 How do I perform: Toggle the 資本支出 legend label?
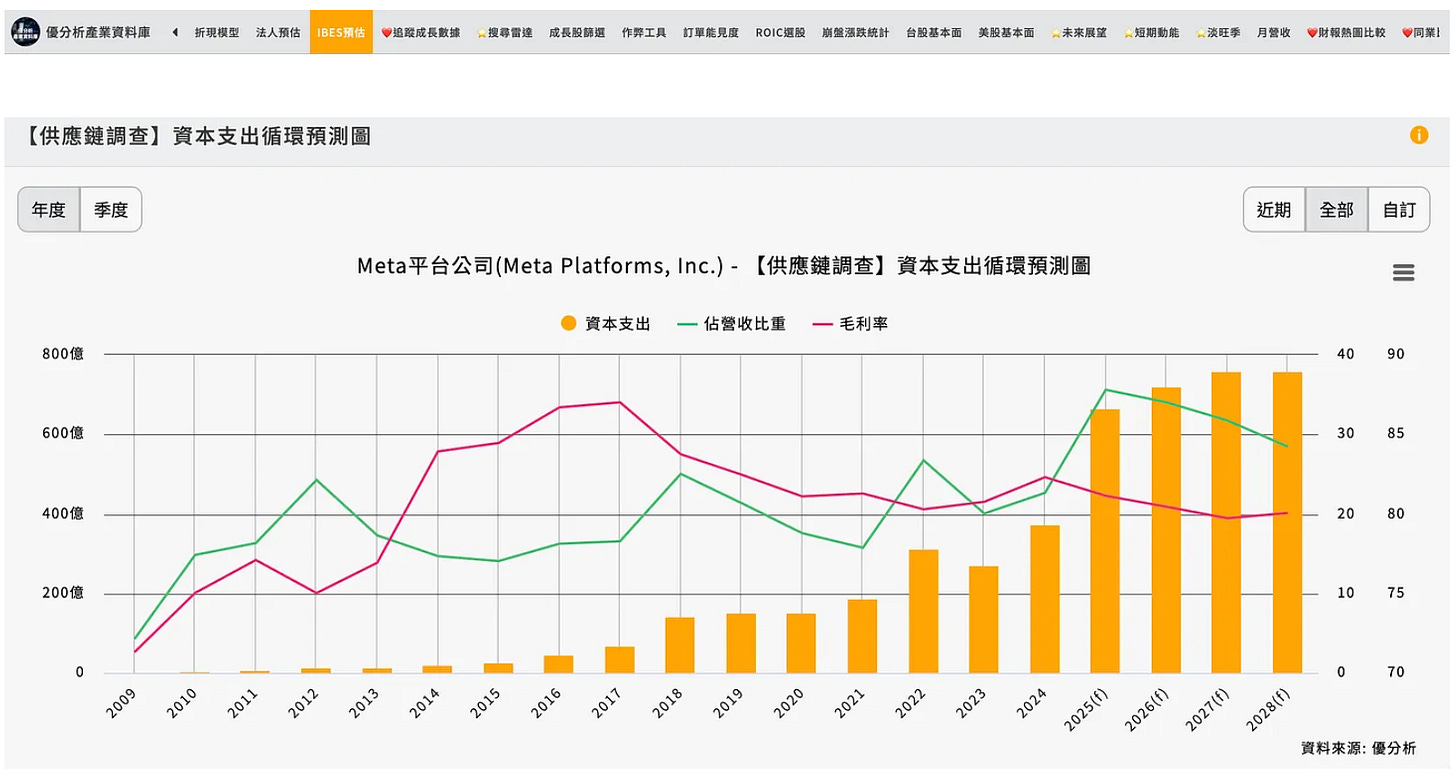pos(618,324)
